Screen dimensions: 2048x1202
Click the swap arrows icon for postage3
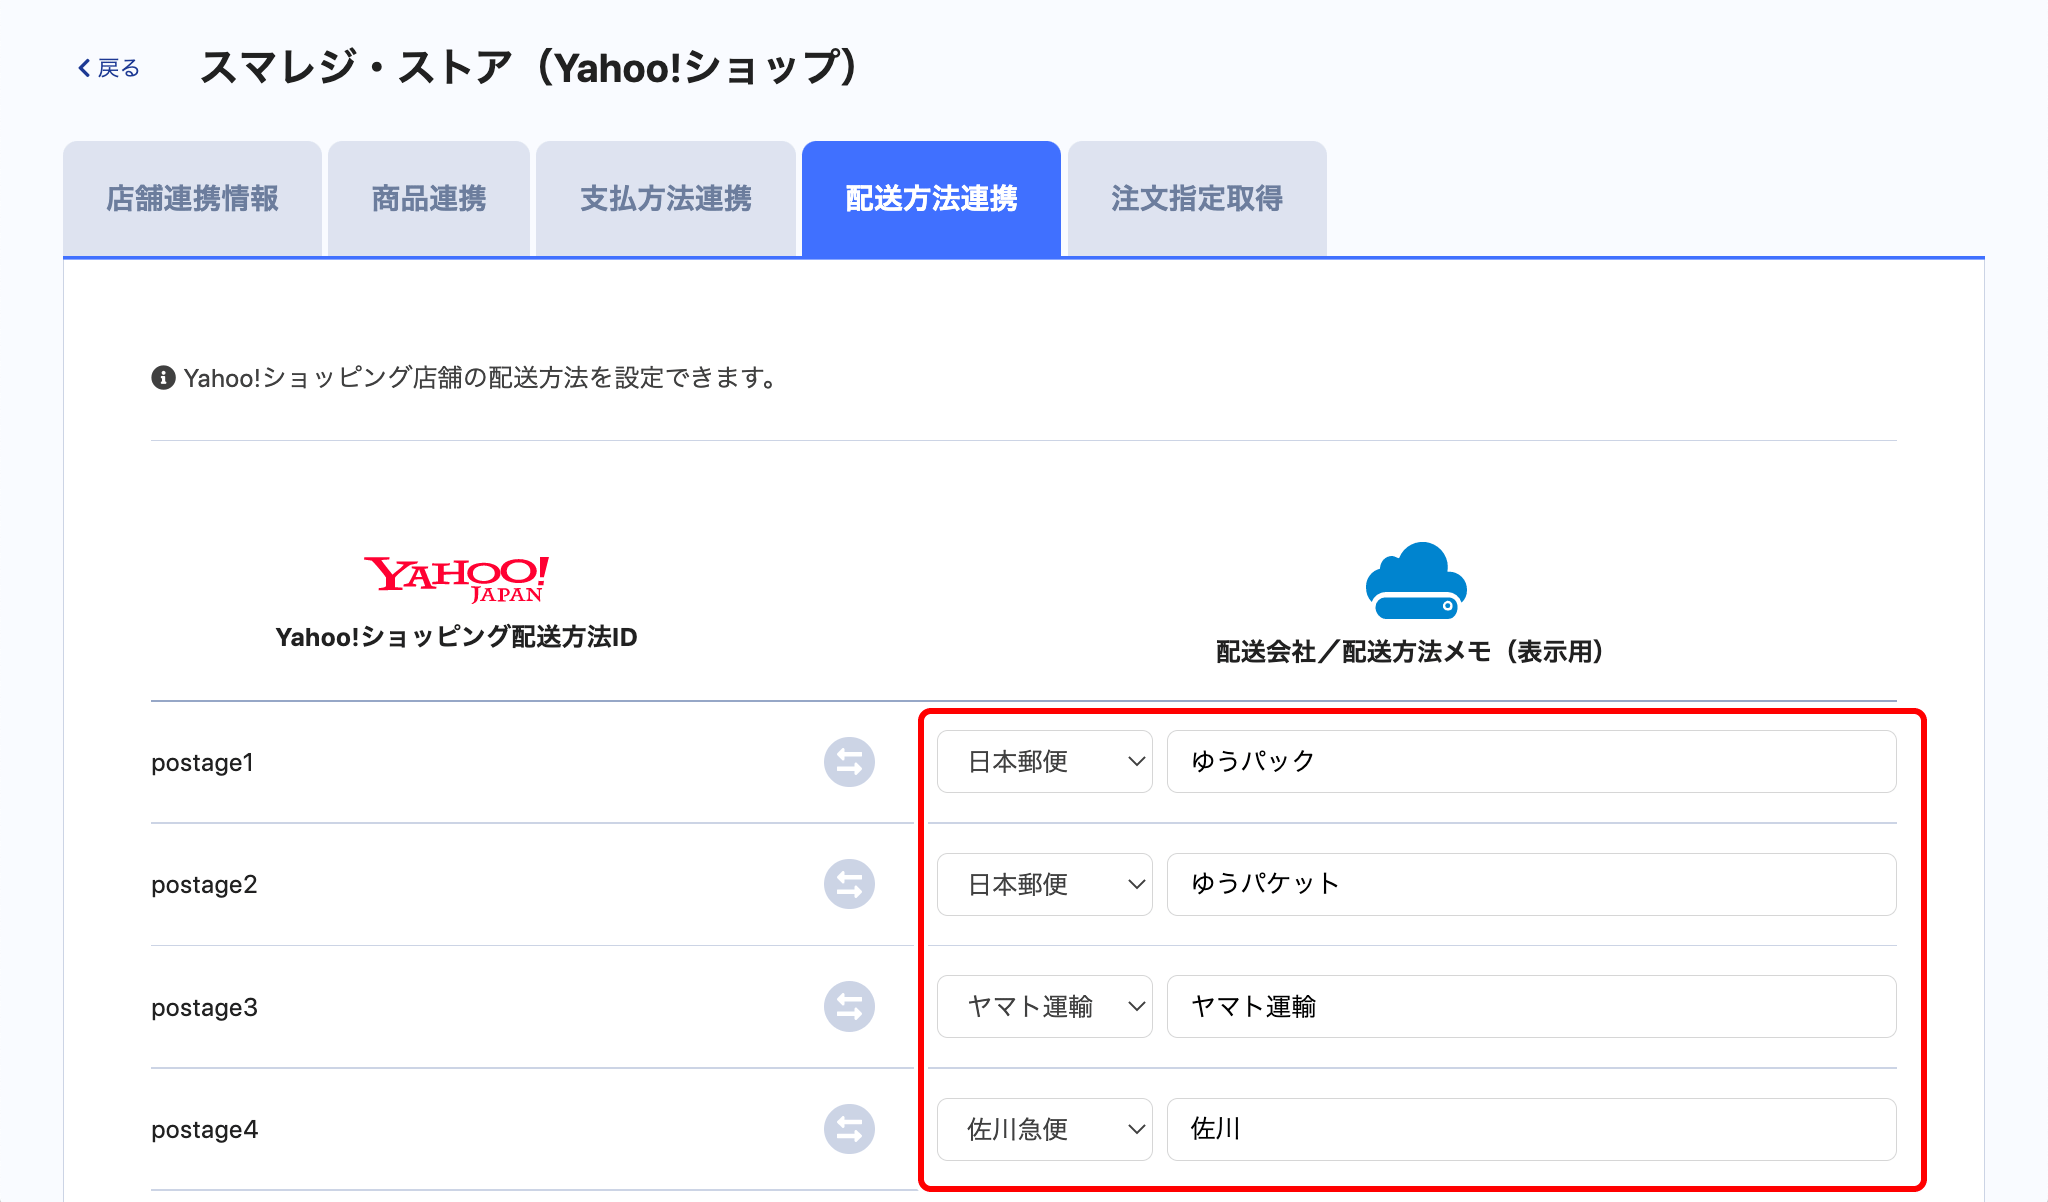coord(849,1007)
